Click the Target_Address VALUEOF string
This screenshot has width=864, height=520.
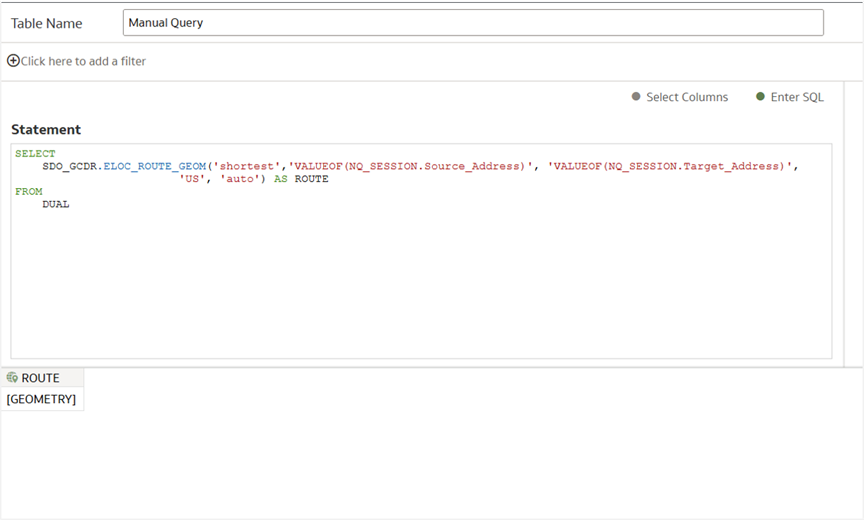coord(669,166)
